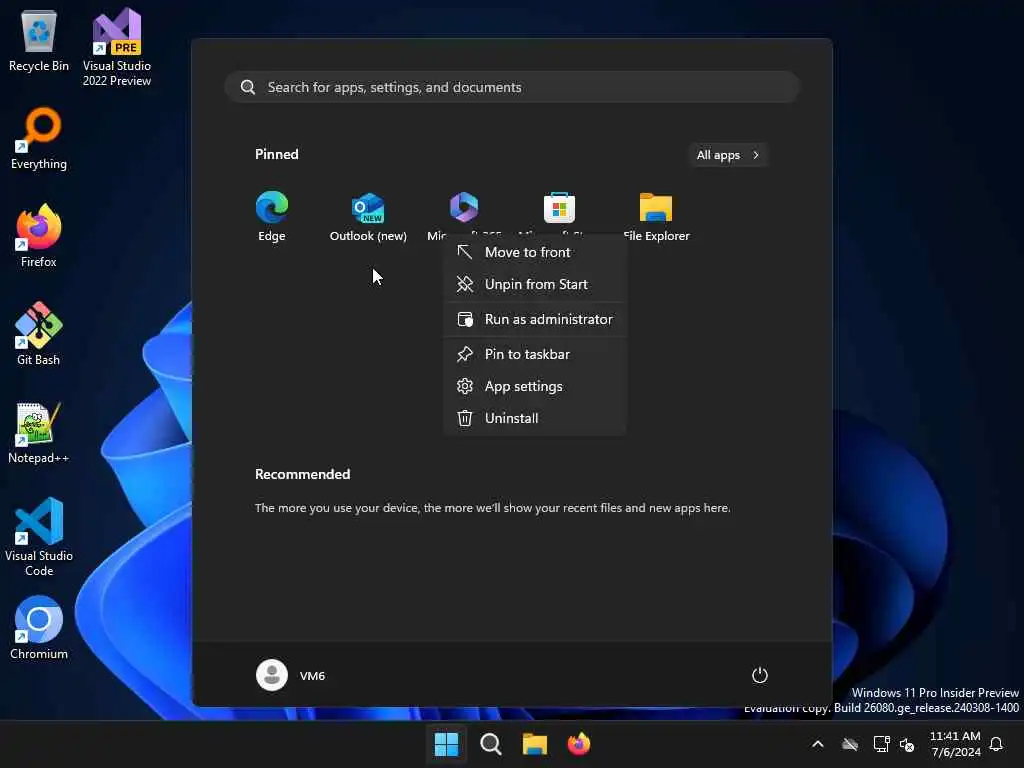Select the Notepad++ desktop shortcut

(39, 432)
